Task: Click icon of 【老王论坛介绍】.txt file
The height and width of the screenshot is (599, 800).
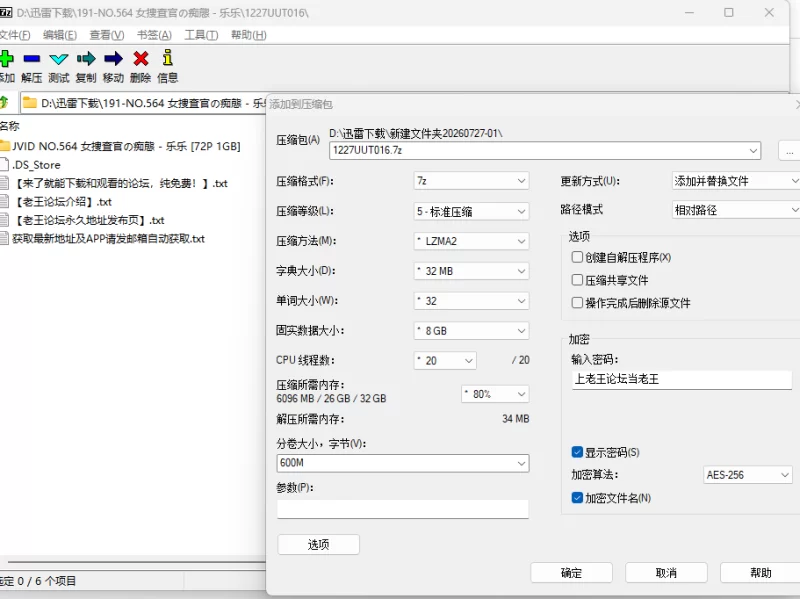Action: click(5, 202)
